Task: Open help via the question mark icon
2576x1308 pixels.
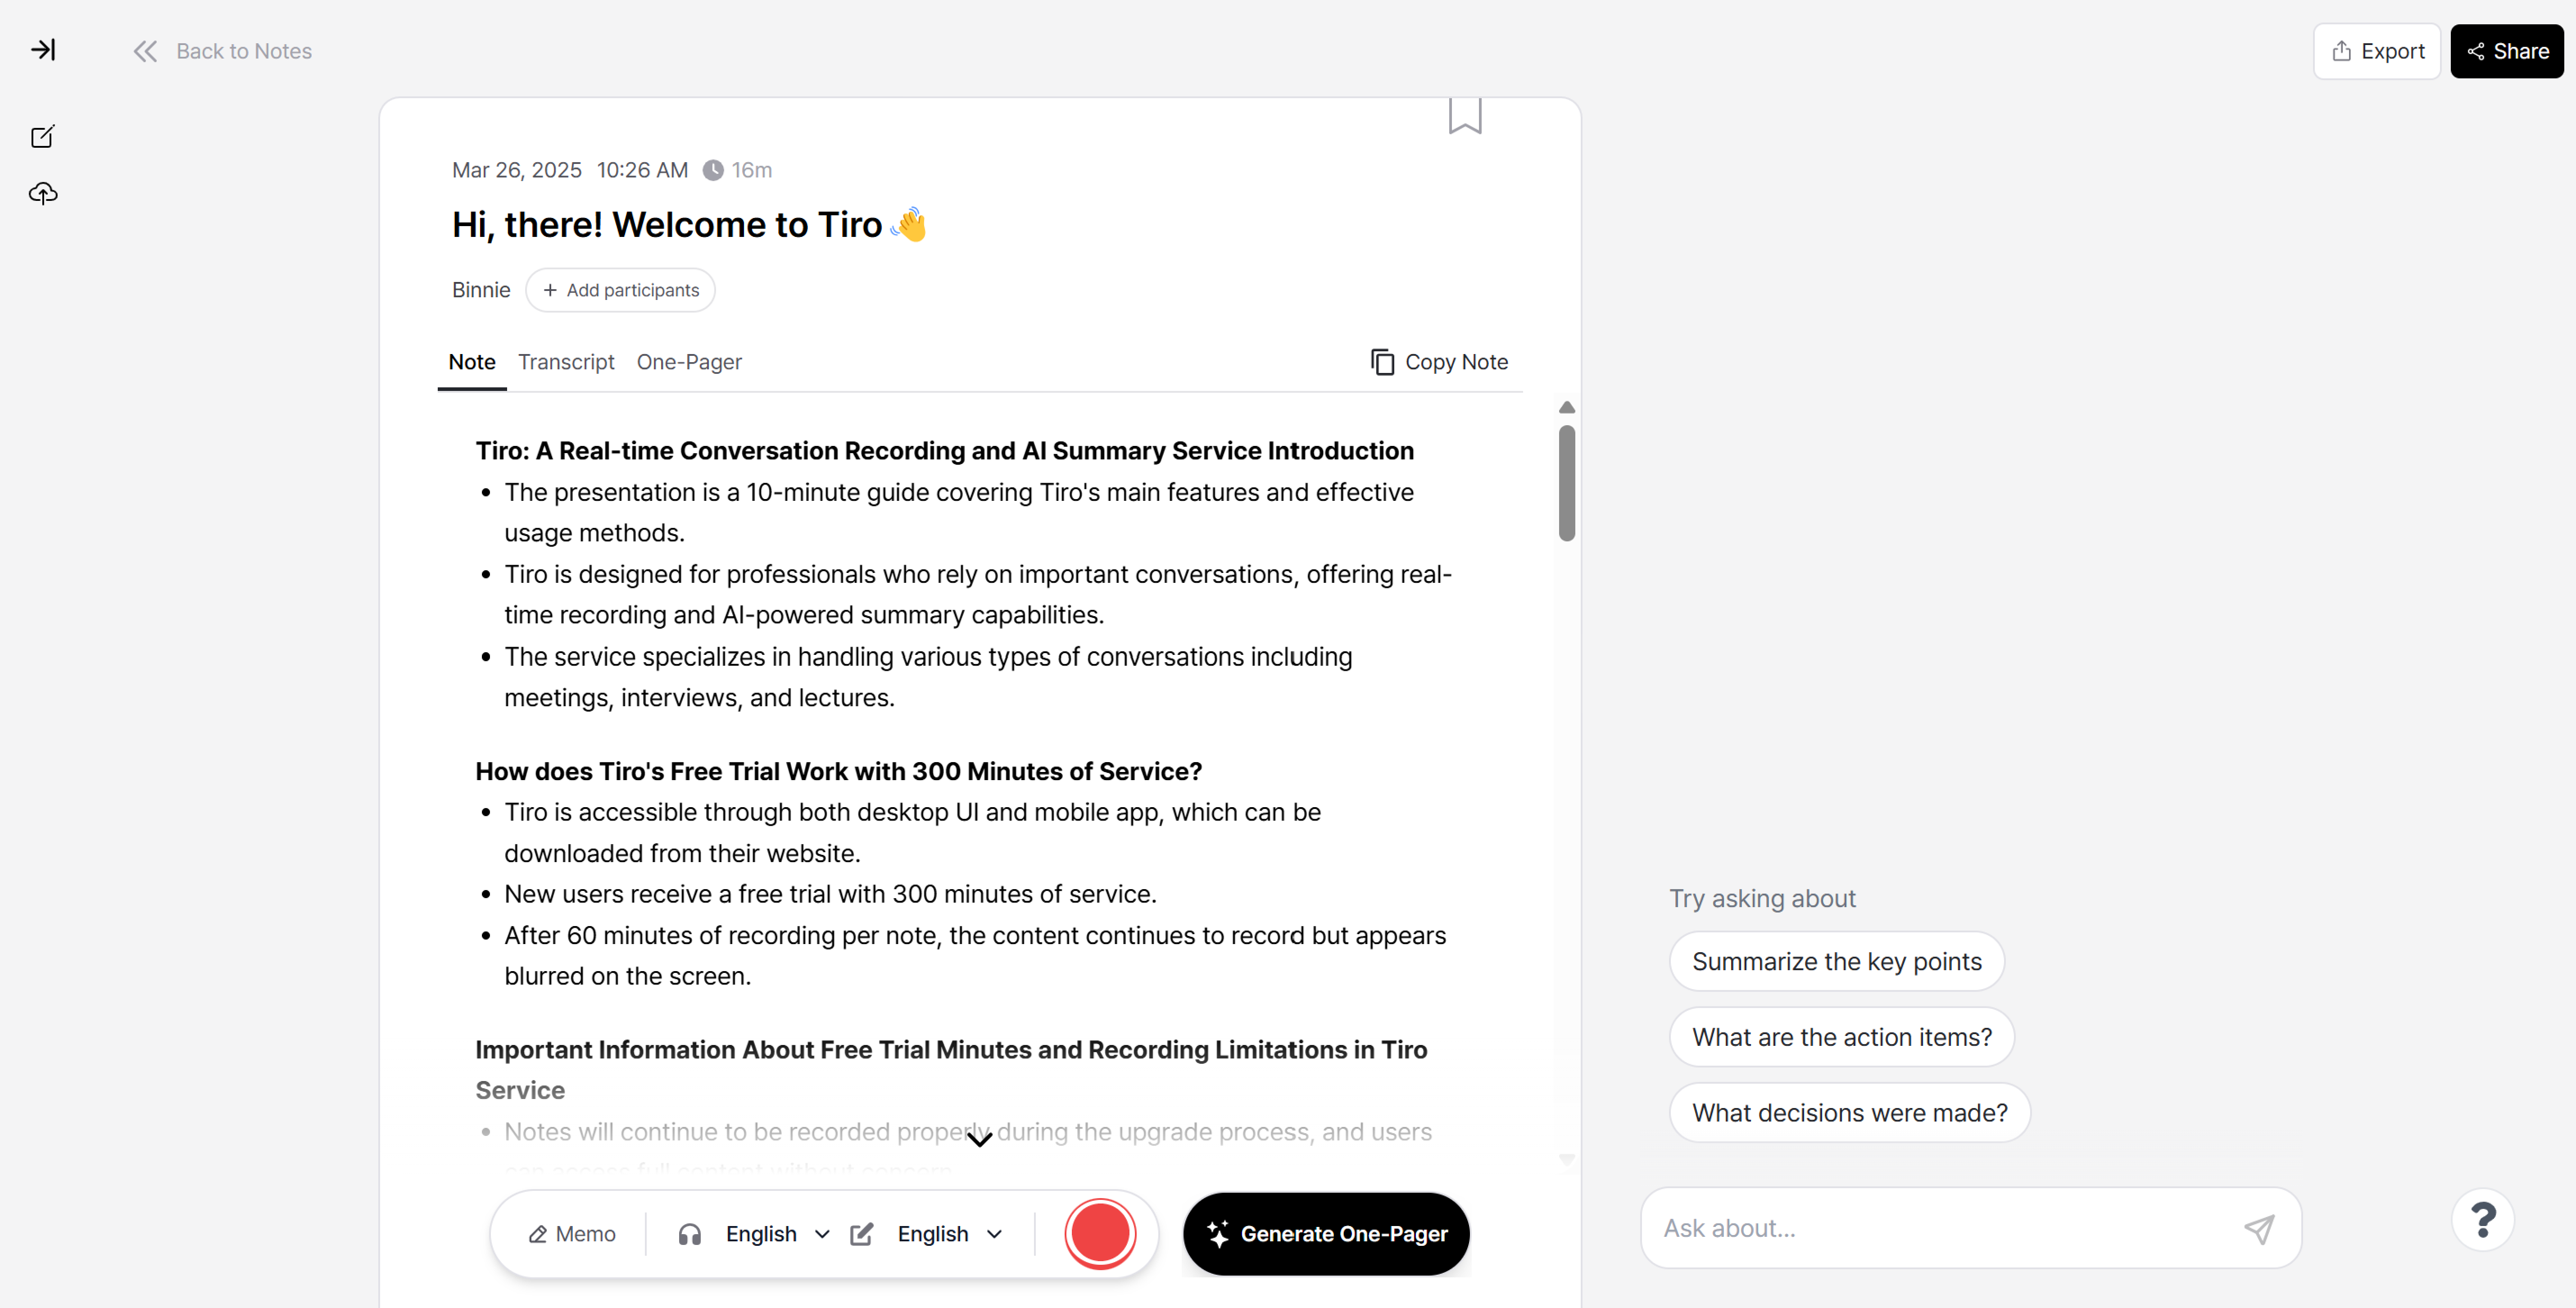Action: point(2482,1220)
